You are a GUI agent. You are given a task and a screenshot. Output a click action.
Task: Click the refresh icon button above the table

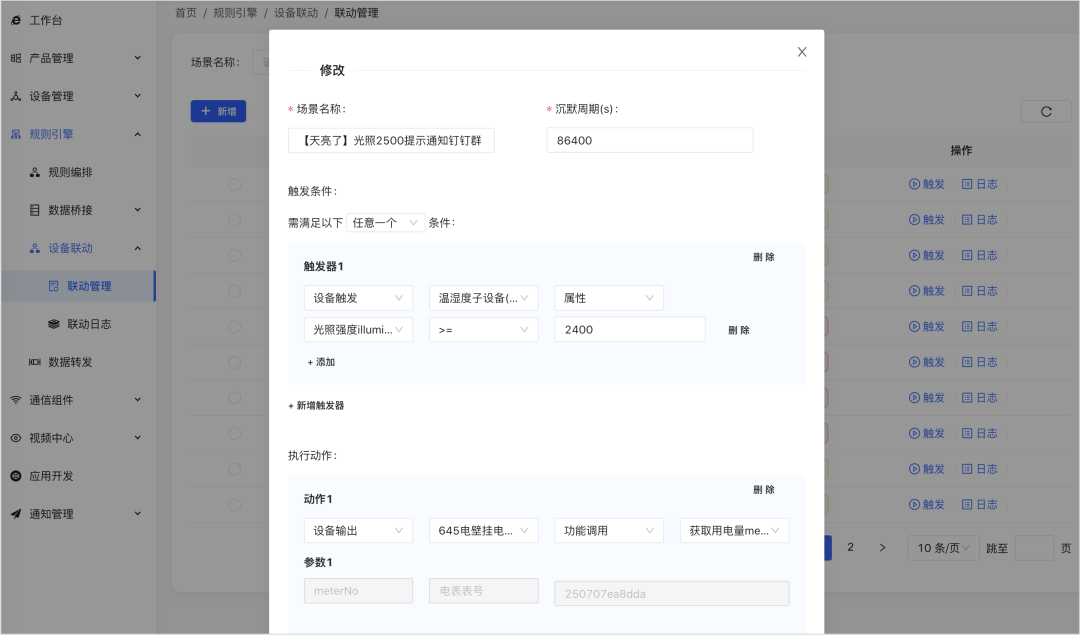click(x=1046, y=112)
